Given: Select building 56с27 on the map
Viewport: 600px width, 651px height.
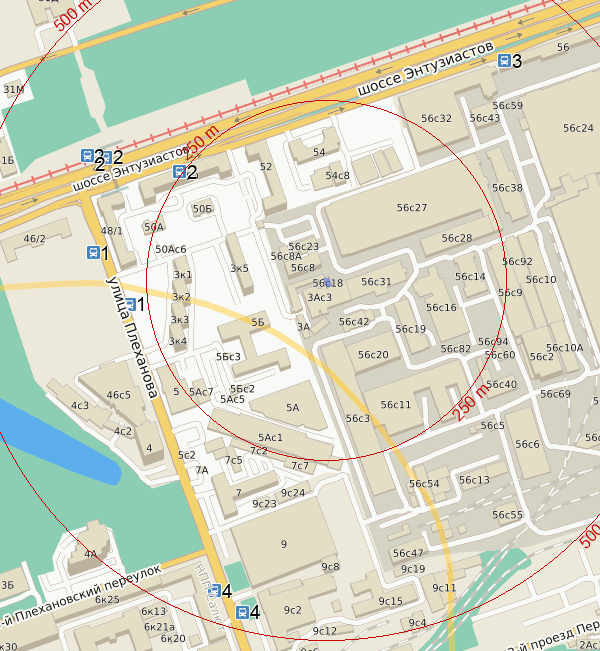Looking at the screenshot, I should (x=411, y=208).
